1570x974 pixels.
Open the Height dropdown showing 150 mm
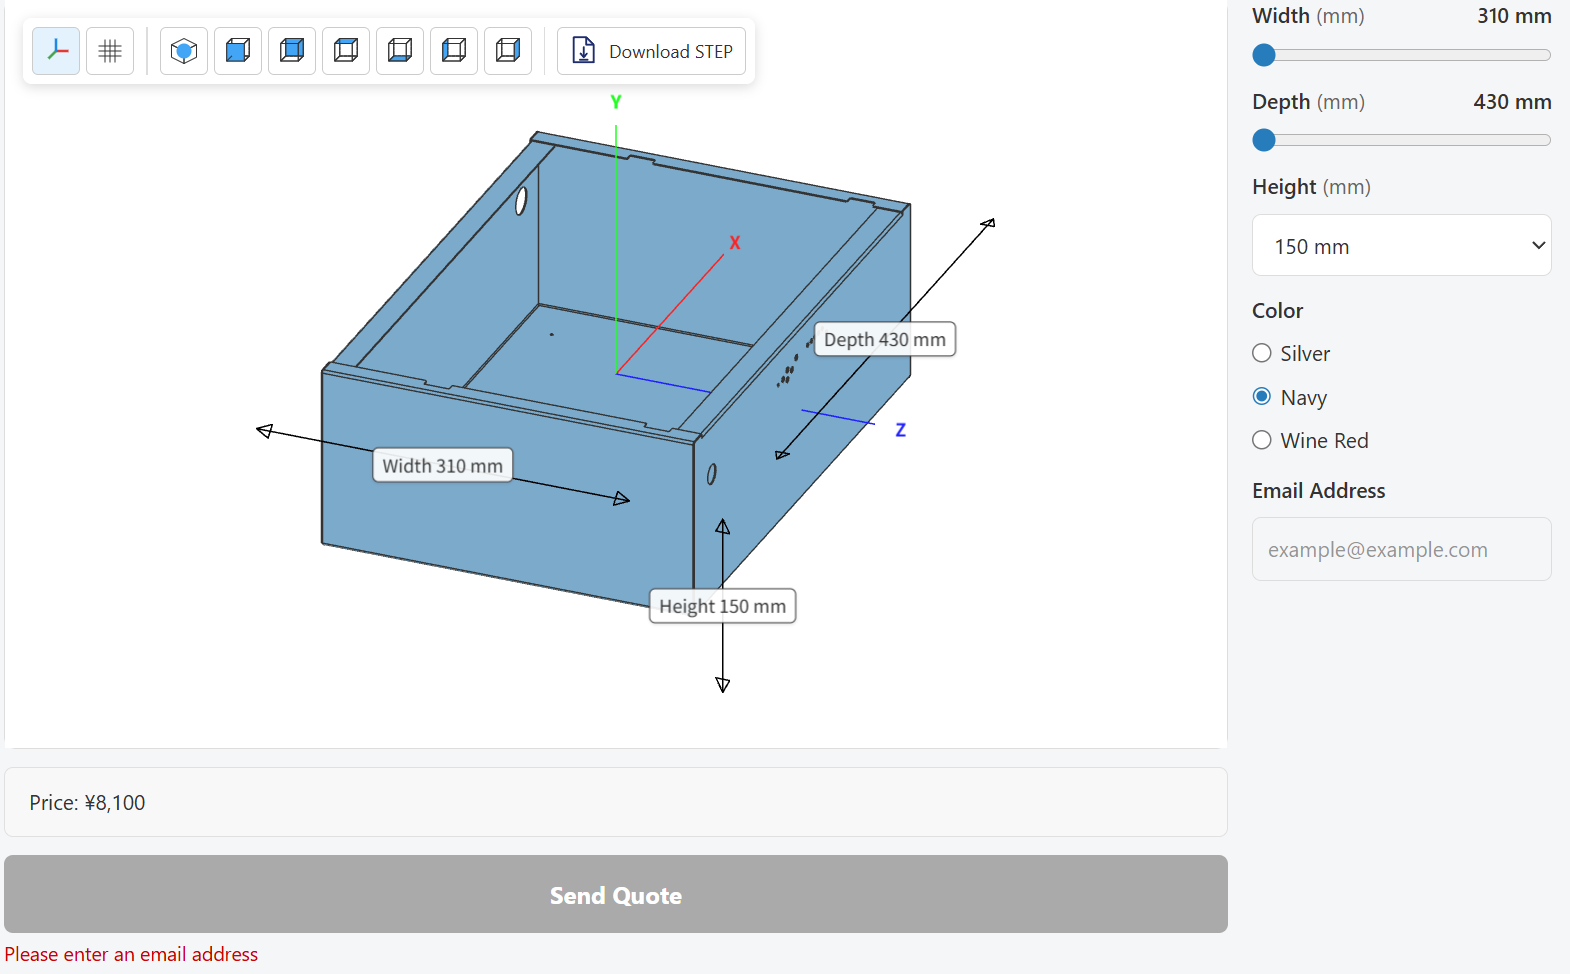[1402, 245]
